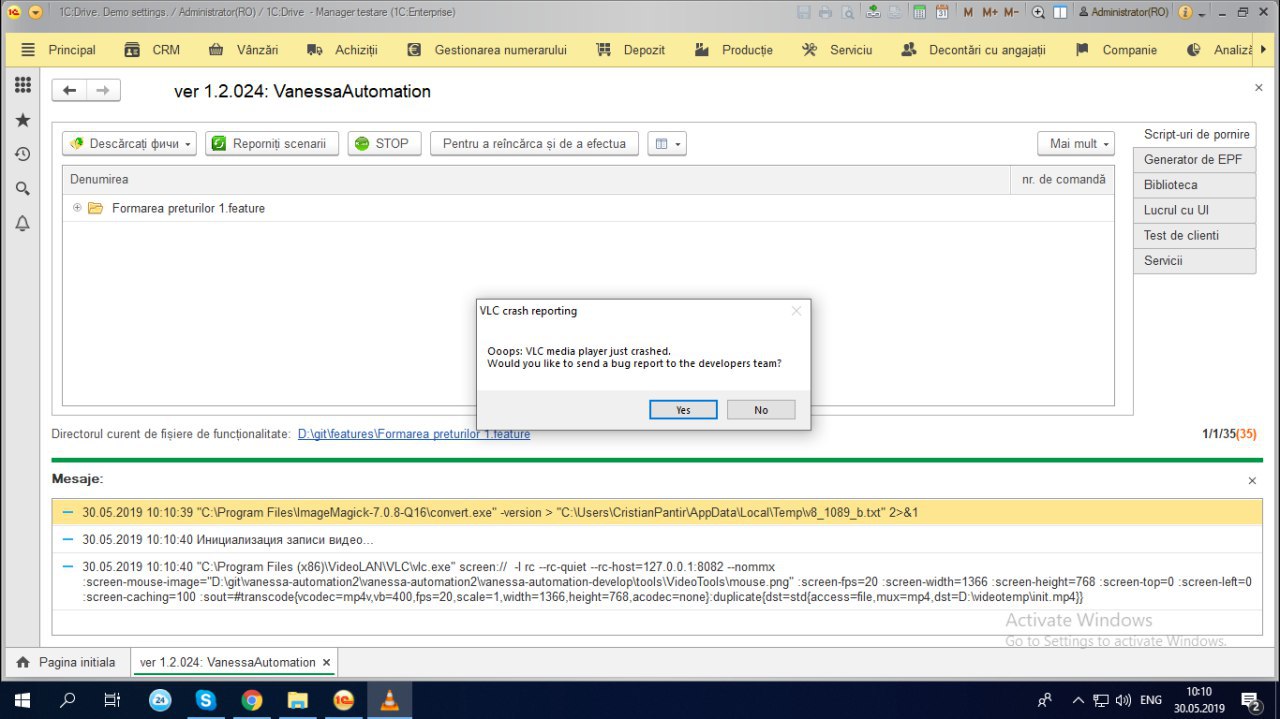Sort by the Denumirea column header

coord(537,179)
